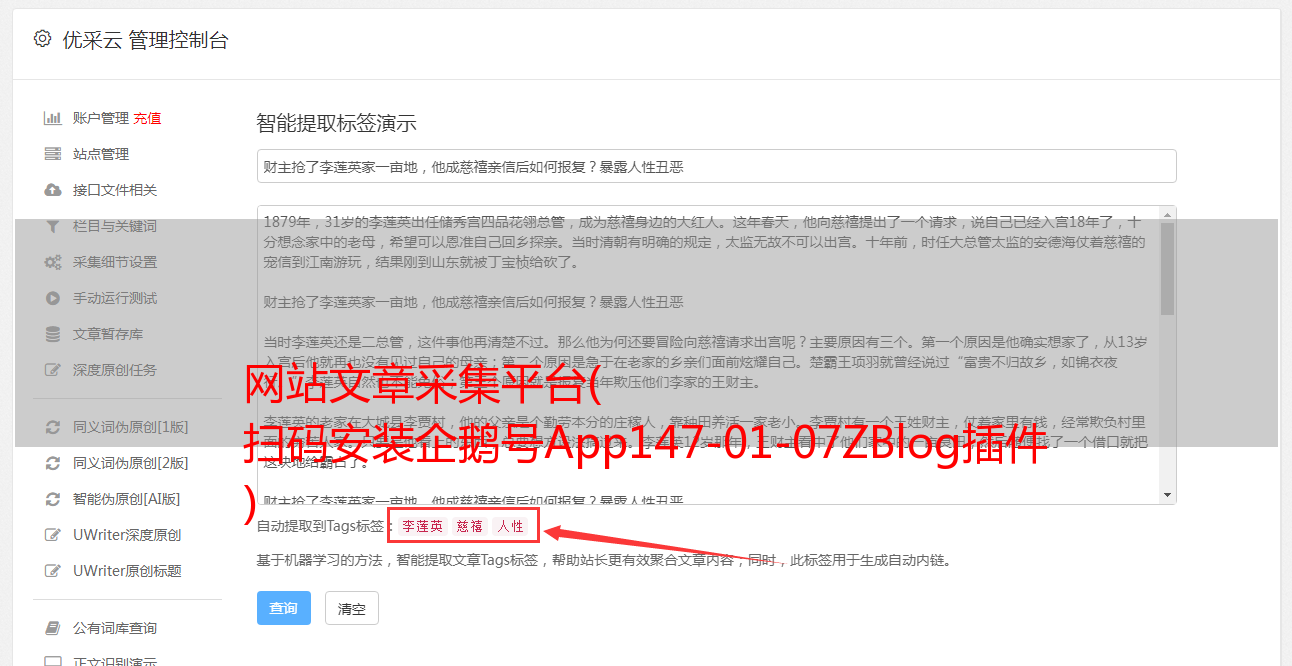Click the gear icon beside 优采云 管理控制台
The height and width of the screenshot is (666, 1292).
[42, 39]
